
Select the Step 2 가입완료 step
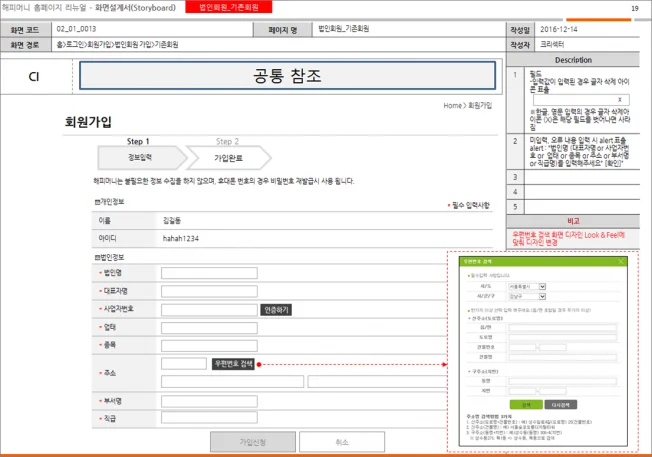tap(229, 158)
